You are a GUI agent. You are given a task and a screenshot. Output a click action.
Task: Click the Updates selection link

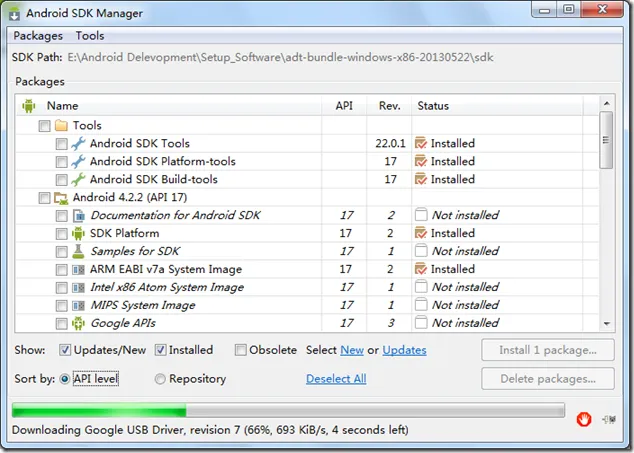coord(404,350)
